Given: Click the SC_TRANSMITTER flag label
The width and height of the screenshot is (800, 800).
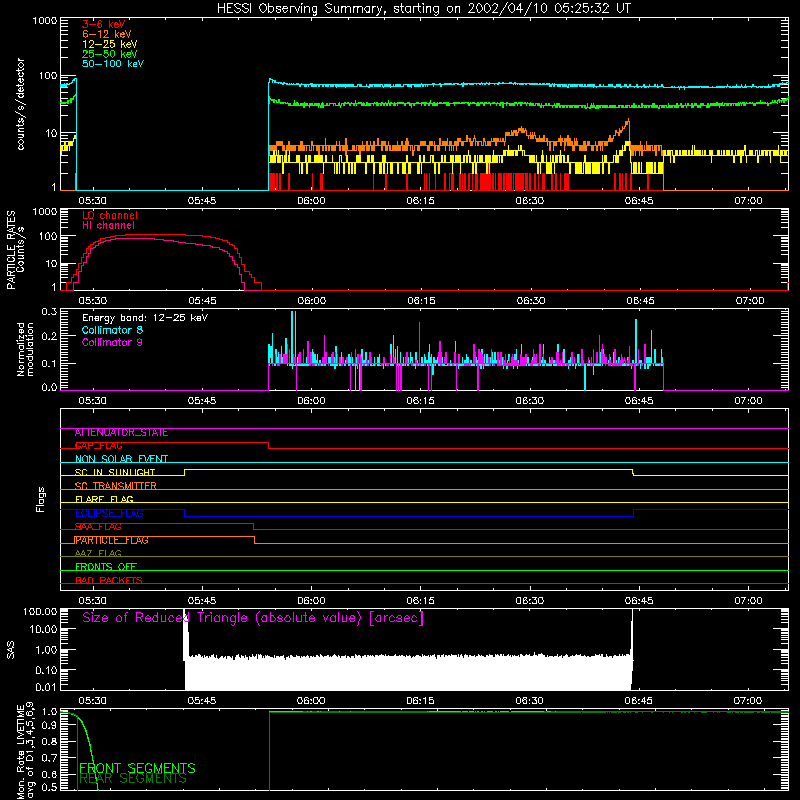Looking at the screenshot, I should [115, 486].
